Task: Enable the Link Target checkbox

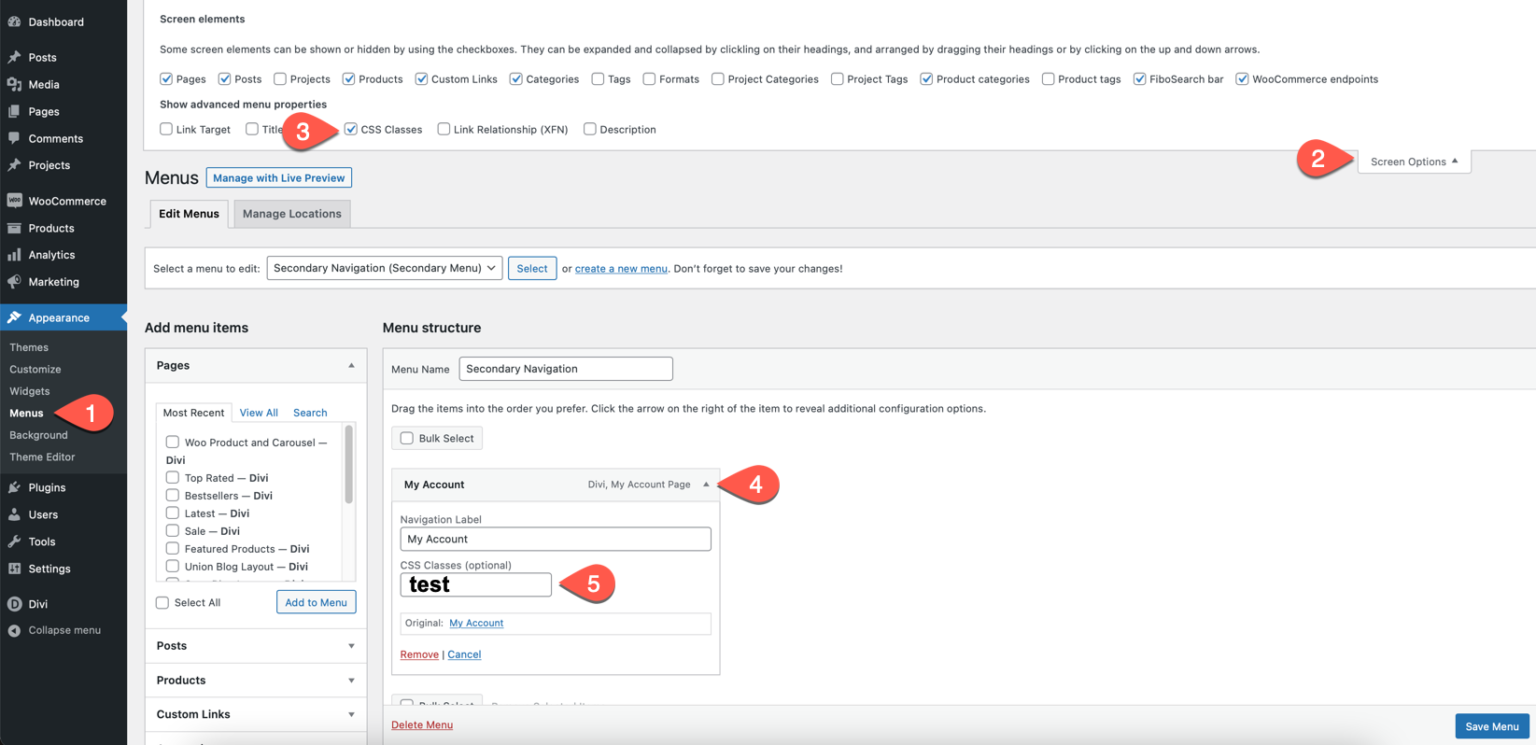Action: click(166, 129)
